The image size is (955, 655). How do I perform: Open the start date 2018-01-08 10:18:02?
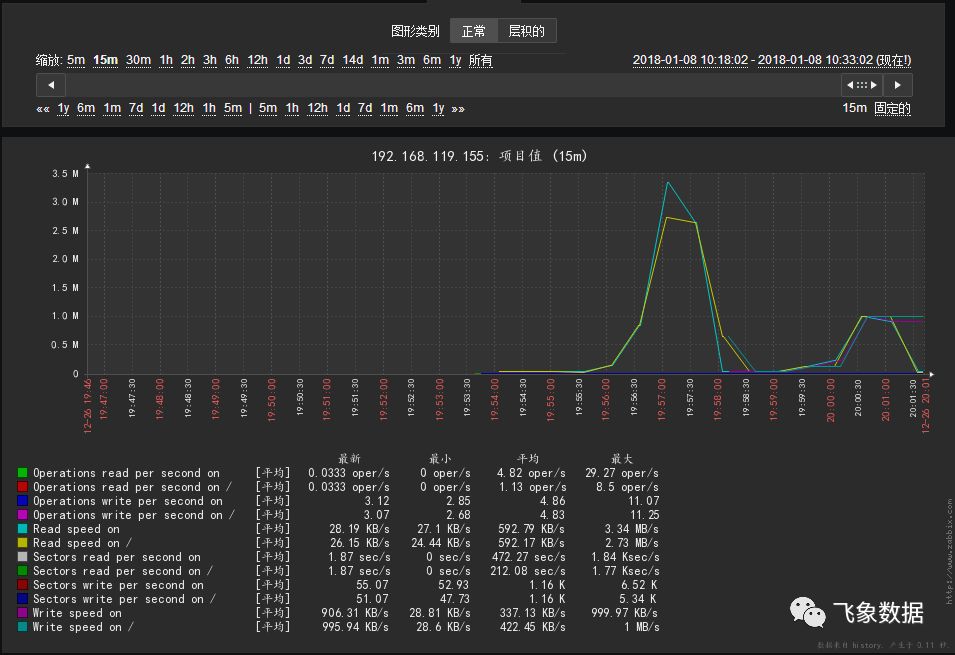(690, 60)
